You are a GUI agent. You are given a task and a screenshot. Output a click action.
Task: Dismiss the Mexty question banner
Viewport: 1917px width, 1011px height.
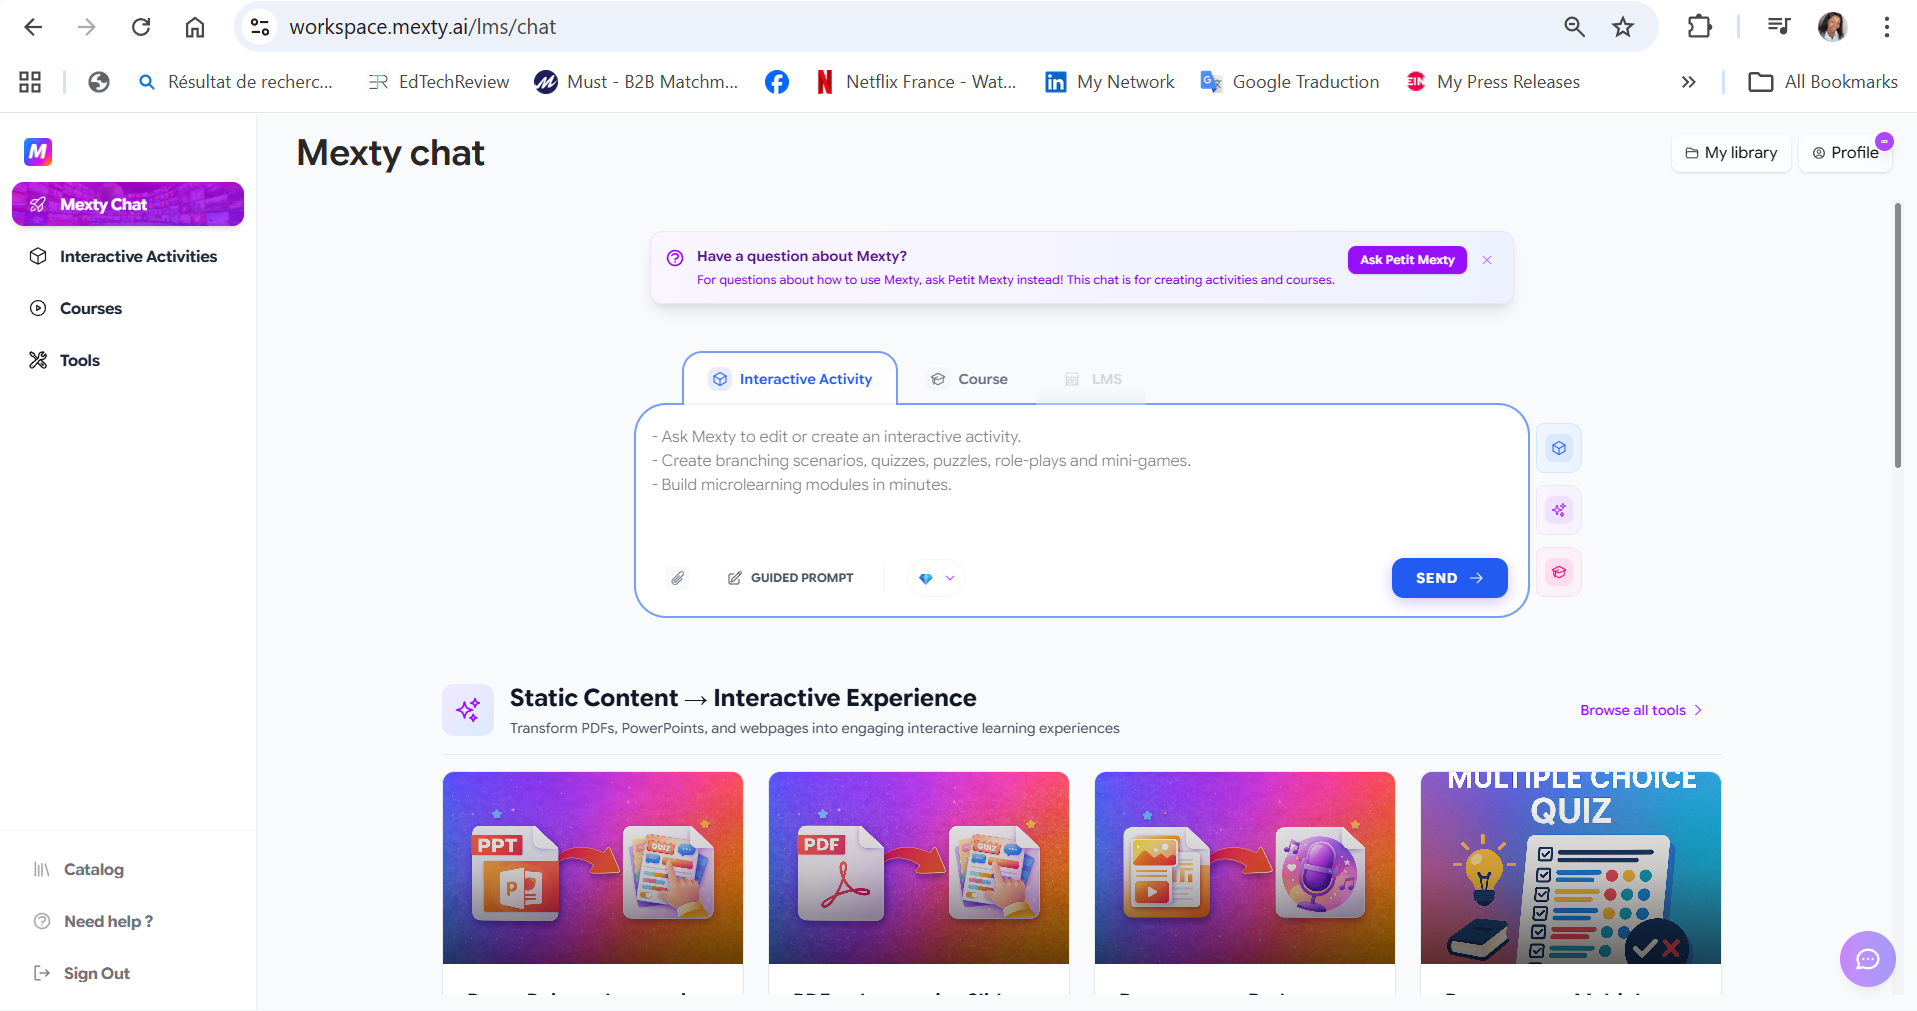click(1487, 260)
